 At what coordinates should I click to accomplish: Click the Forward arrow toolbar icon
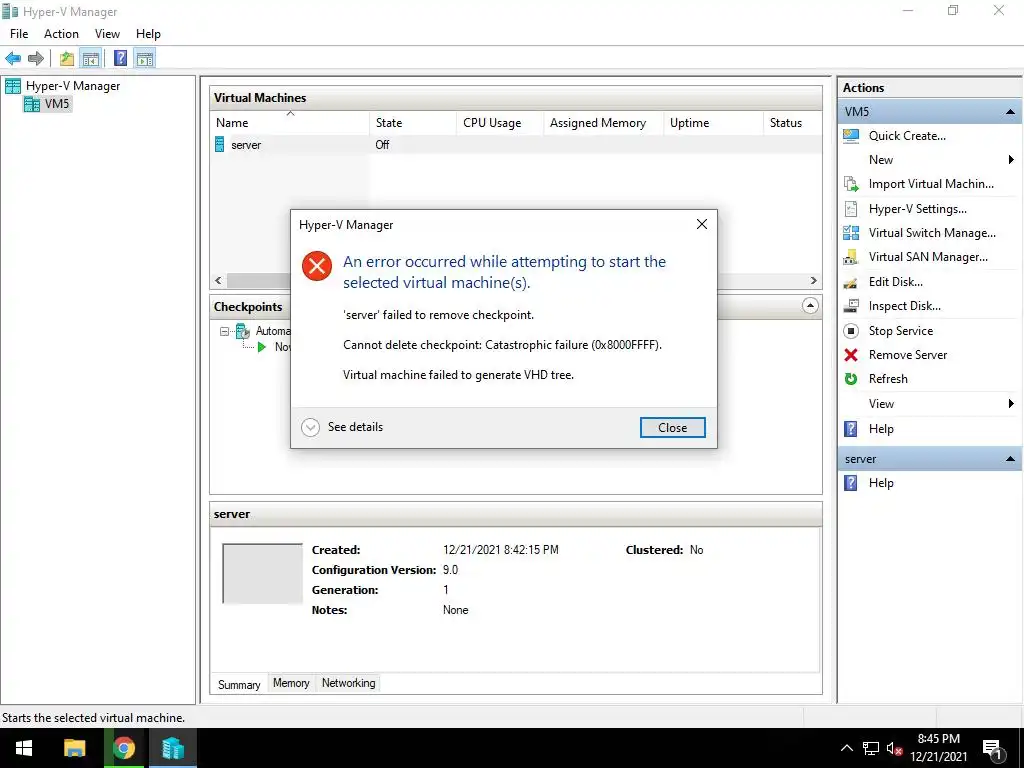tap(36, 59)
